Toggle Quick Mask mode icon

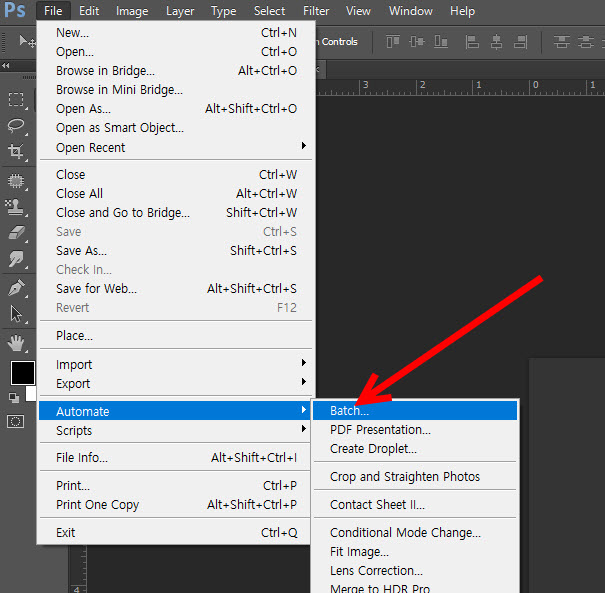coord(15,422)
